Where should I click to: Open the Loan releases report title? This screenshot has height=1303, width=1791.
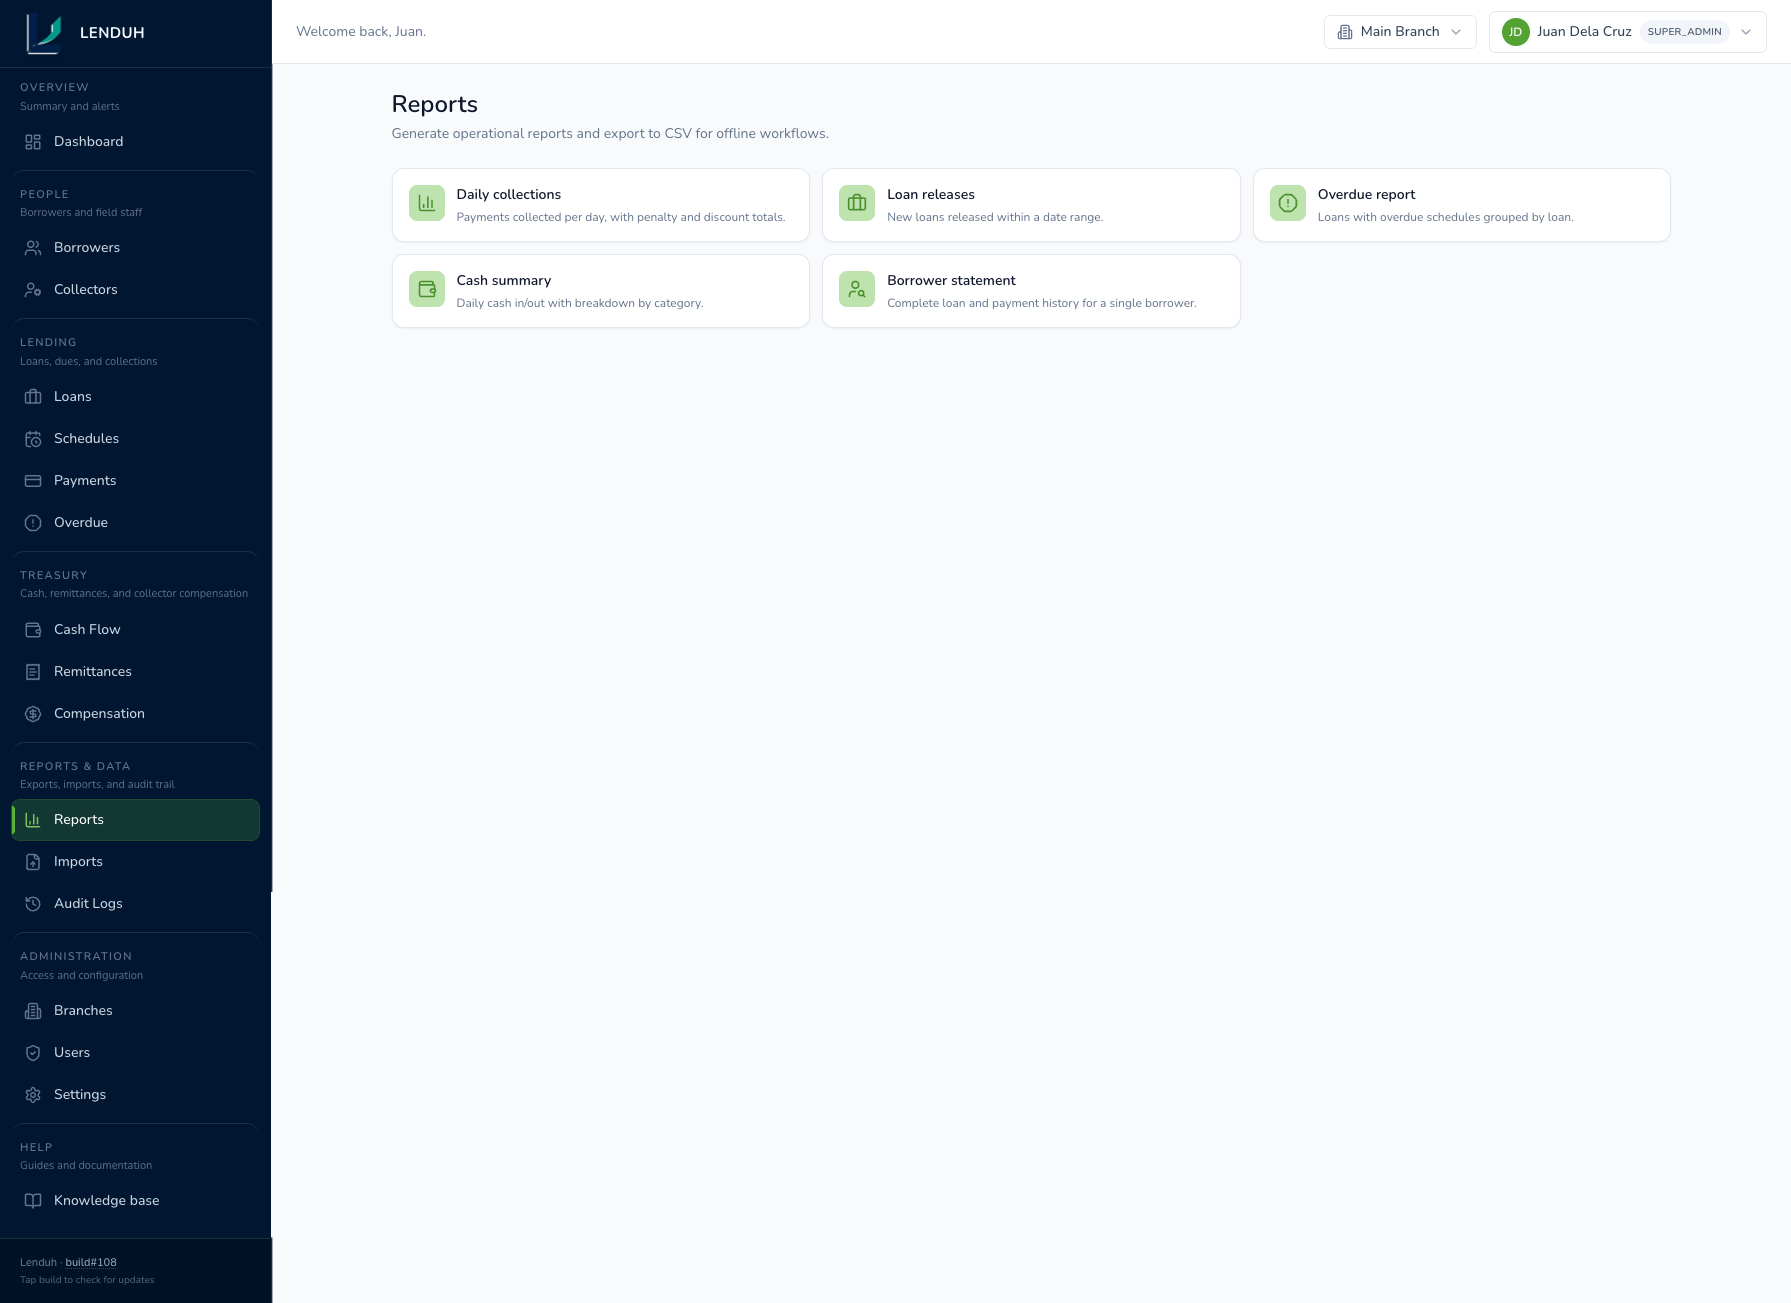(931, 195)
